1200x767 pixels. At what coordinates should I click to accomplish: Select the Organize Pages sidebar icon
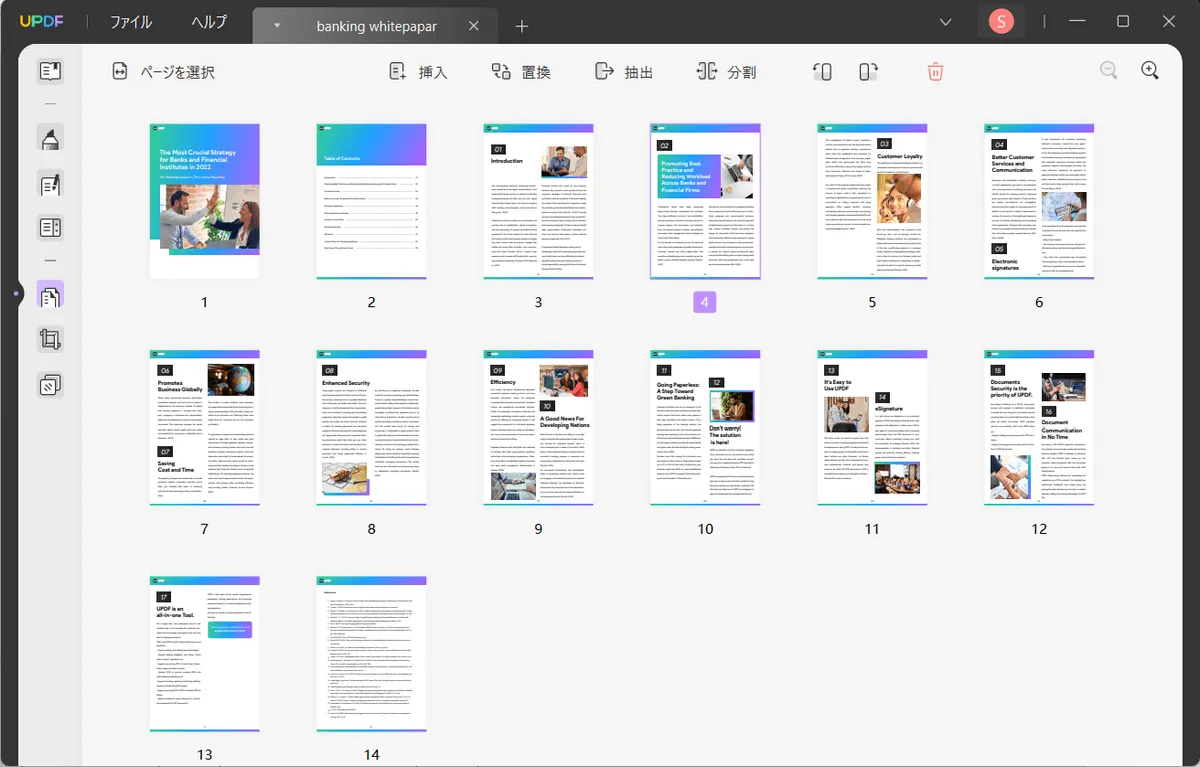click(x=50, y=294)
